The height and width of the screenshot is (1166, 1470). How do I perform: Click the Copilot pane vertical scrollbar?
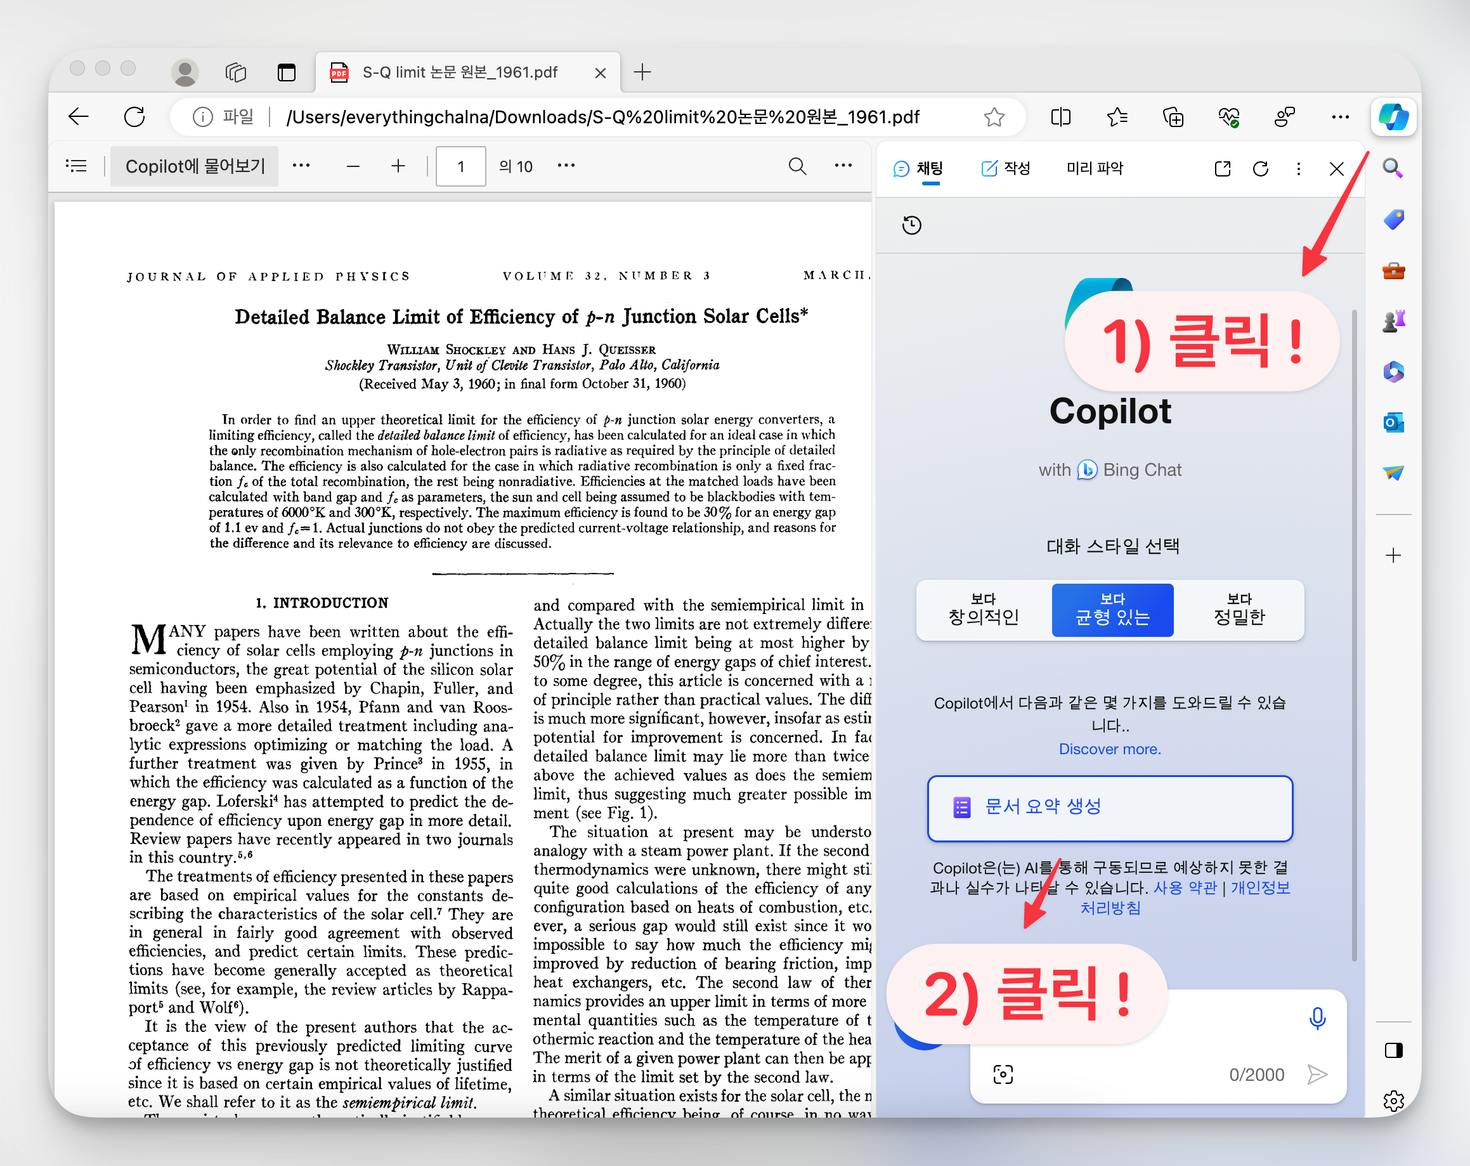coord(1355,635)
